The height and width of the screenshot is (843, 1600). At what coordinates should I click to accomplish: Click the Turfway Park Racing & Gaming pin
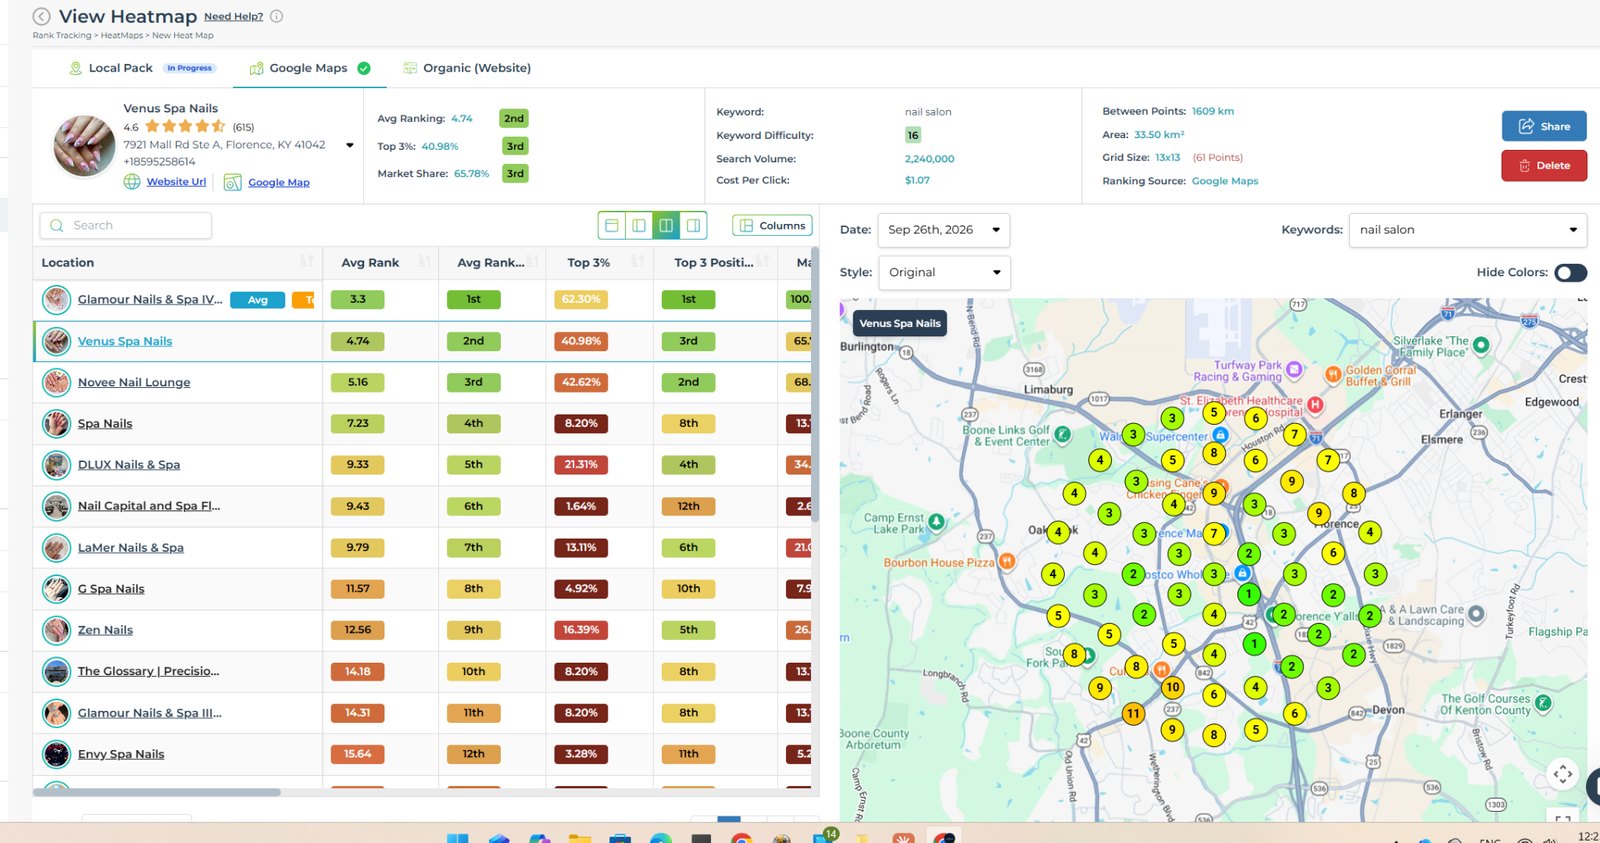(1294, 369)
